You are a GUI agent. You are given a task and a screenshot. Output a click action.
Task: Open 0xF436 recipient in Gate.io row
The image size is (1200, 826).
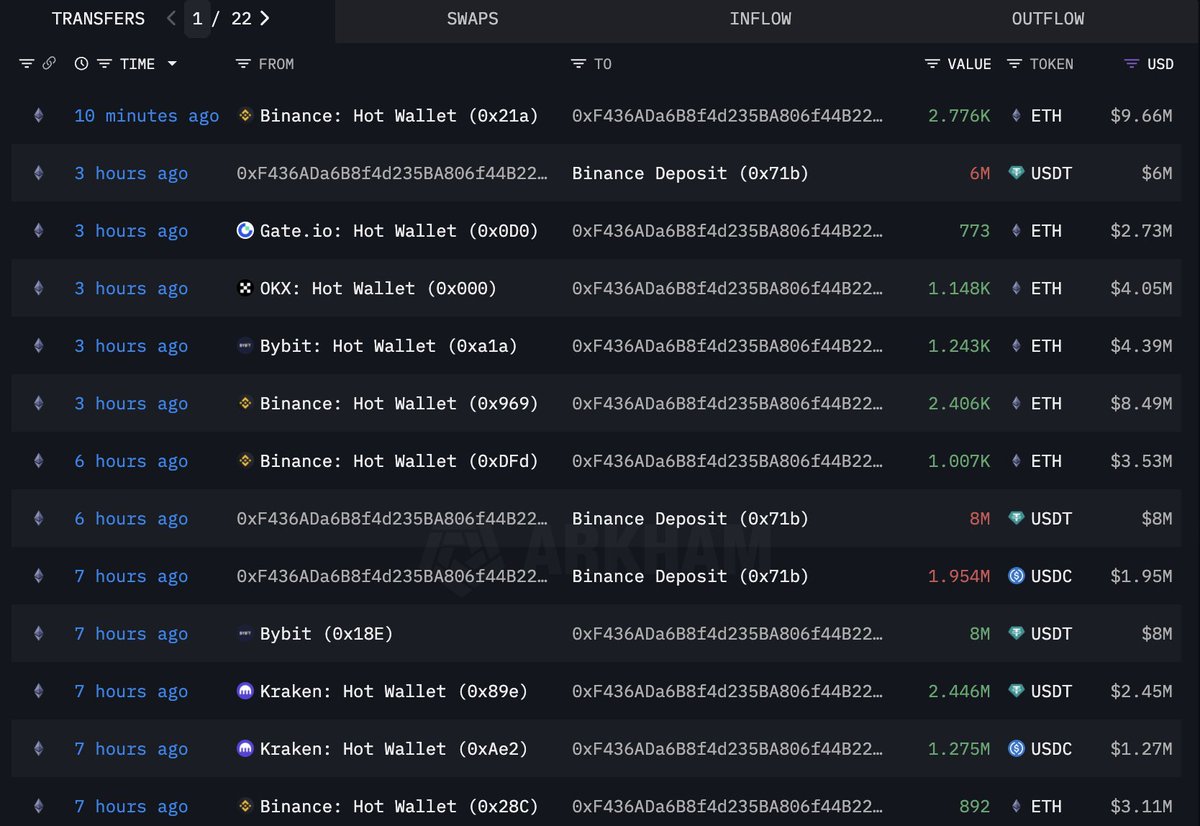click(x=727, y=231)
